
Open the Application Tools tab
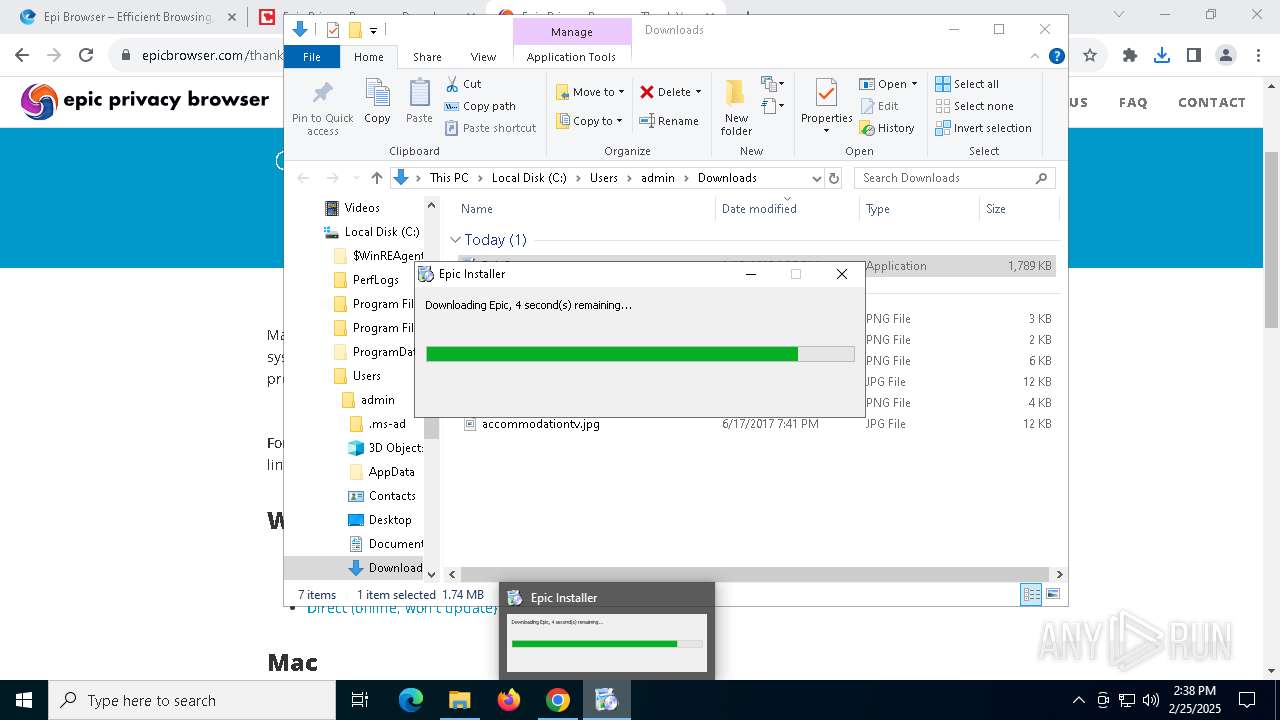(571, 57)
